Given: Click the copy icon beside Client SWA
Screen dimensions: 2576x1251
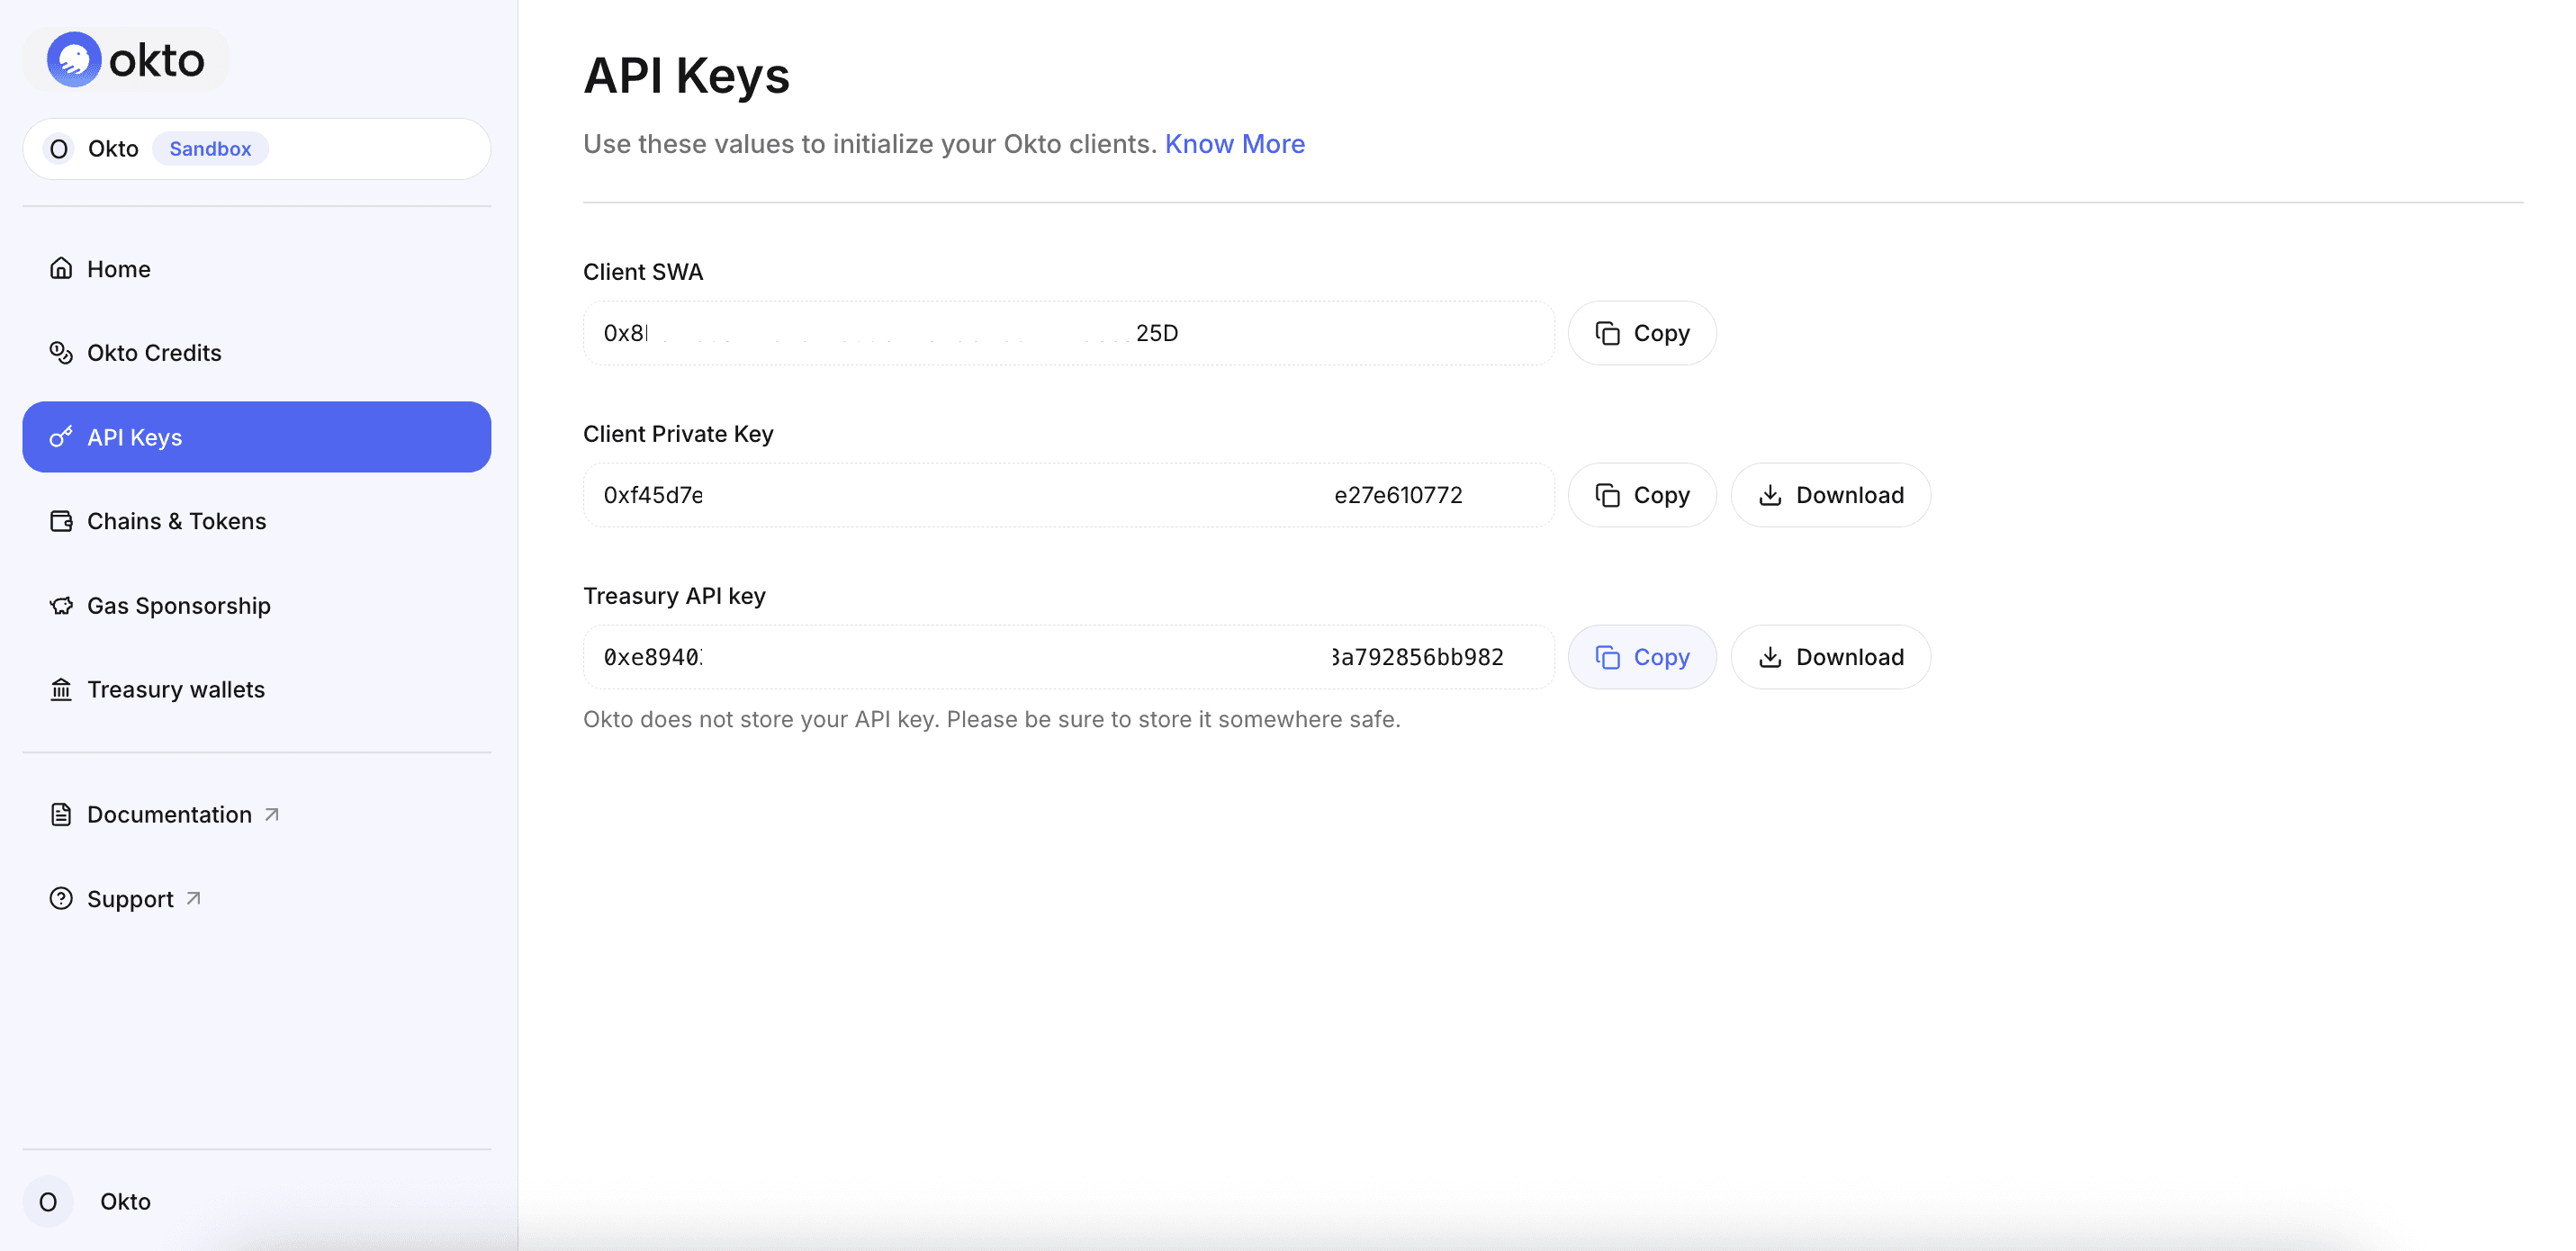Looking at the screenshot, I should point(1607,333).
